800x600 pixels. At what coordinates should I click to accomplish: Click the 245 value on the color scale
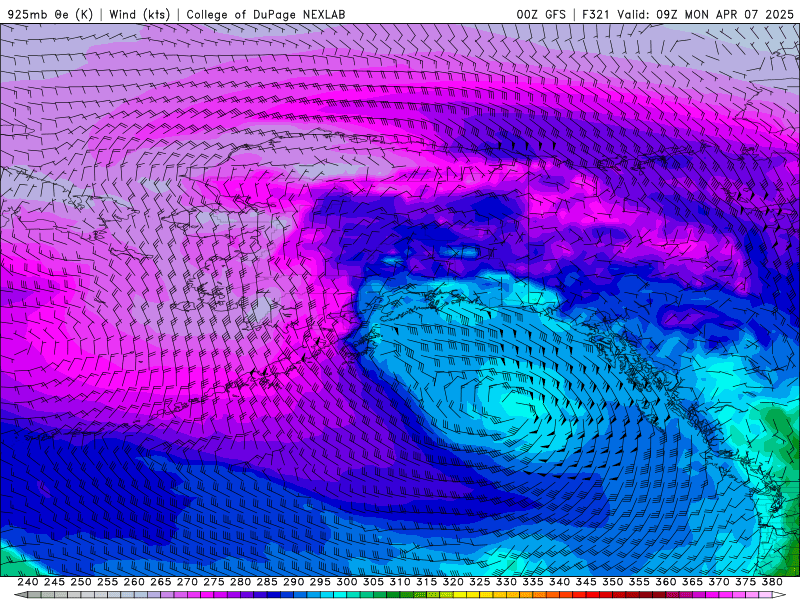coord(54,582)
